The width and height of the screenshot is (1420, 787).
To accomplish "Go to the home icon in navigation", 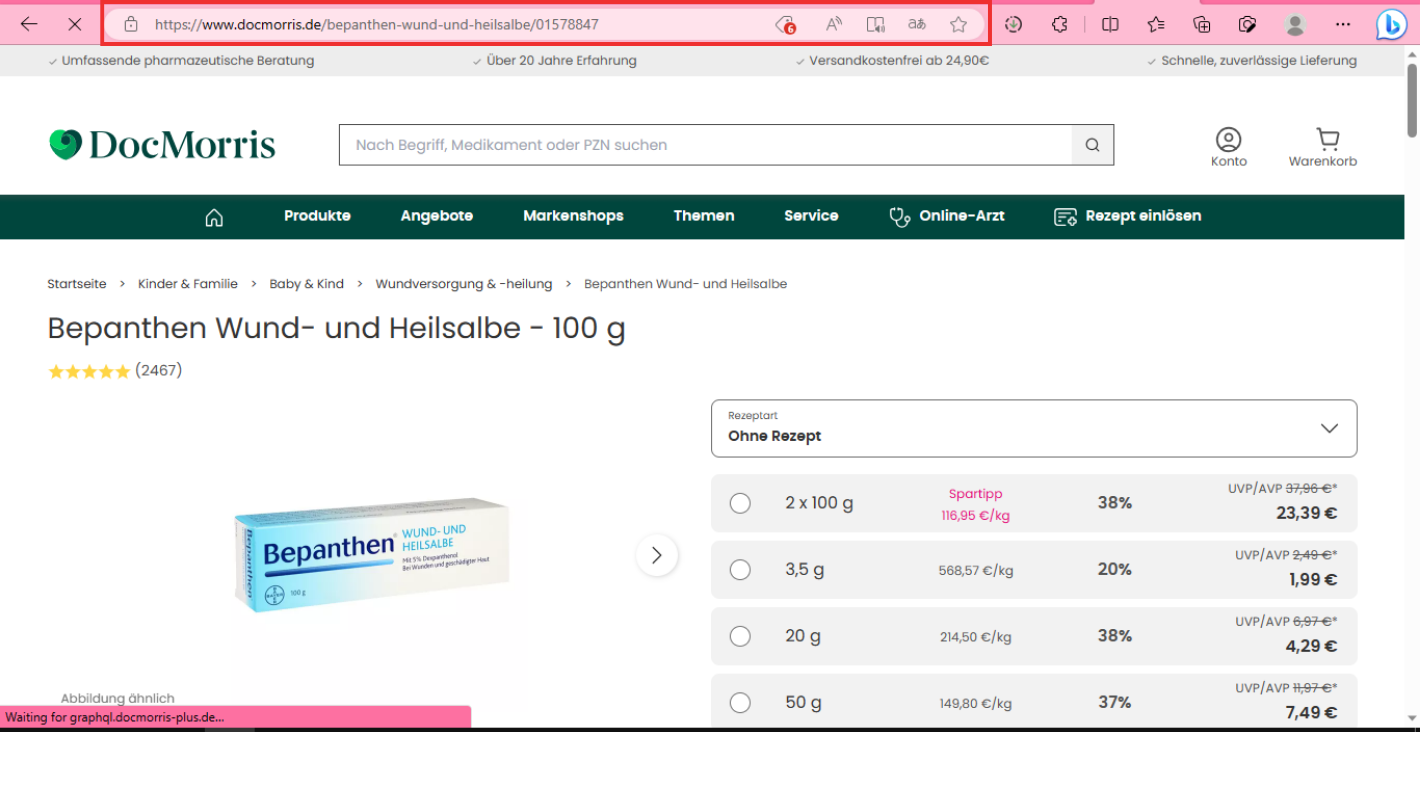I will [214, 217].
